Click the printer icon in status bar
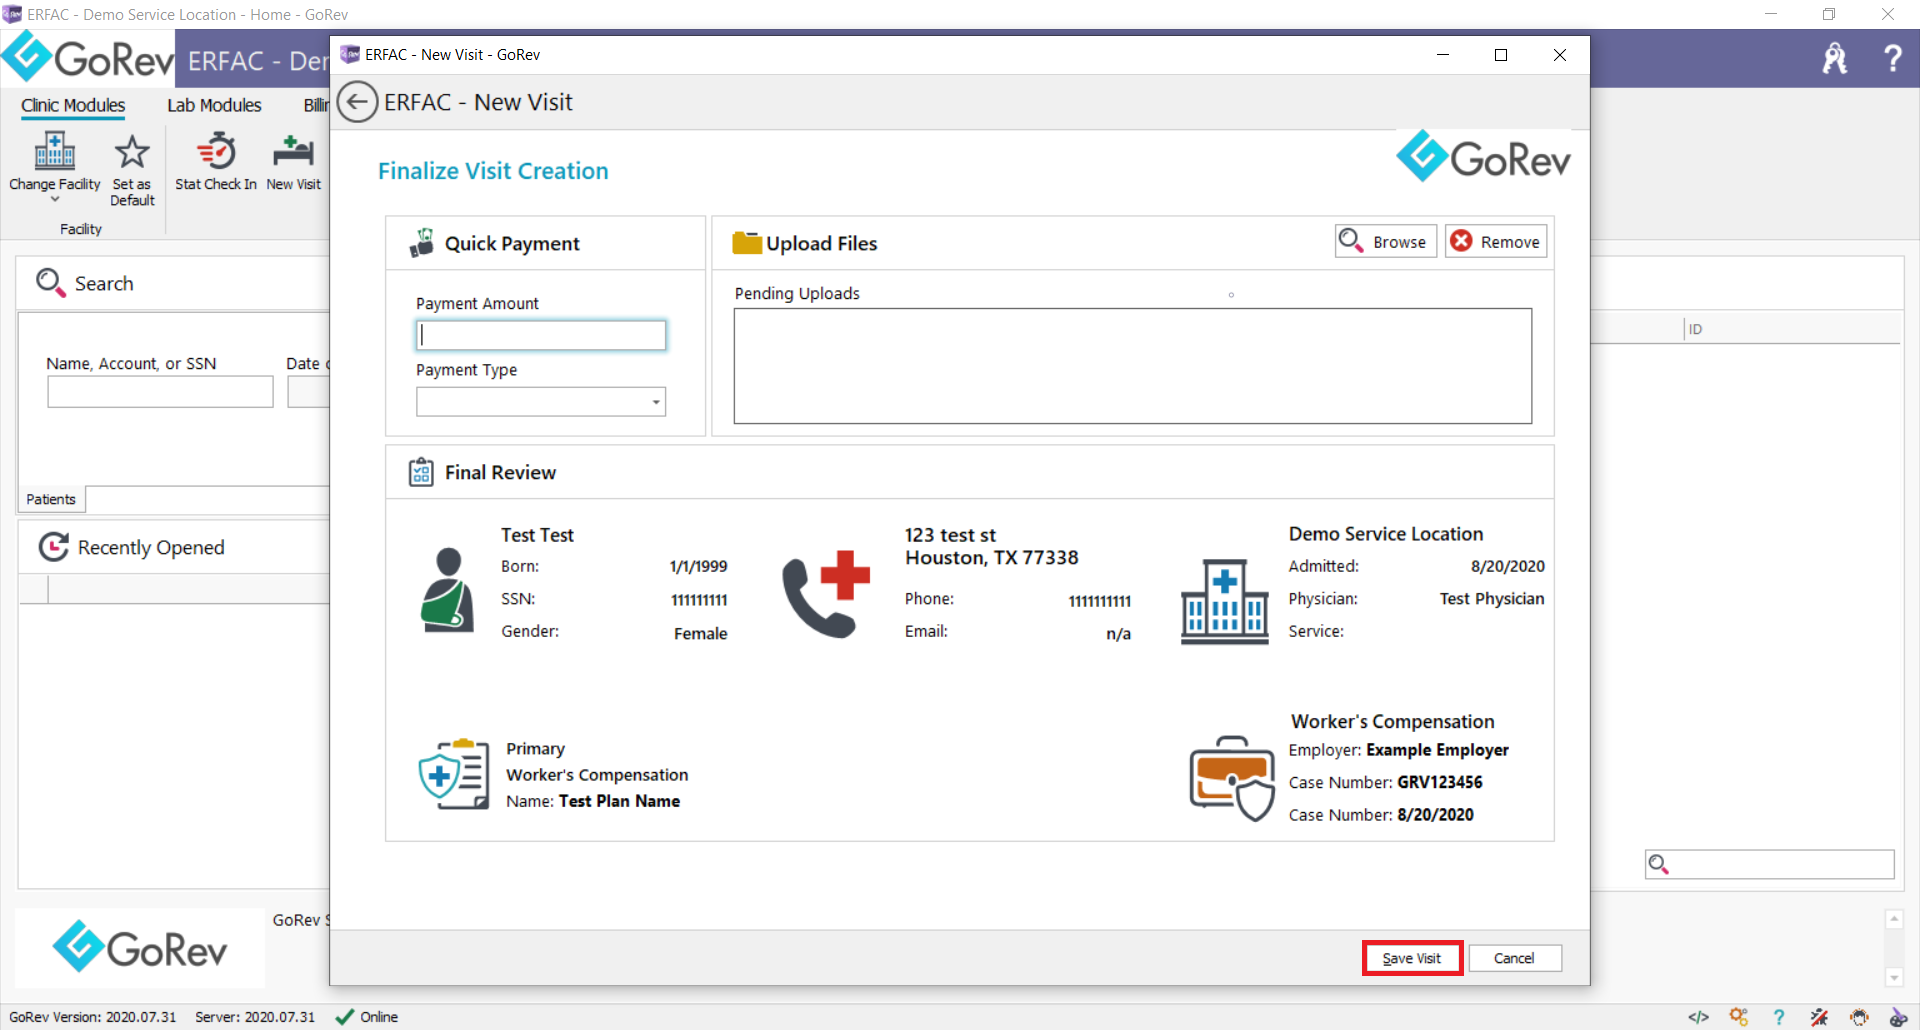Image resolution: width=1920 pixels, height=1030 pixels. 1859,1017
